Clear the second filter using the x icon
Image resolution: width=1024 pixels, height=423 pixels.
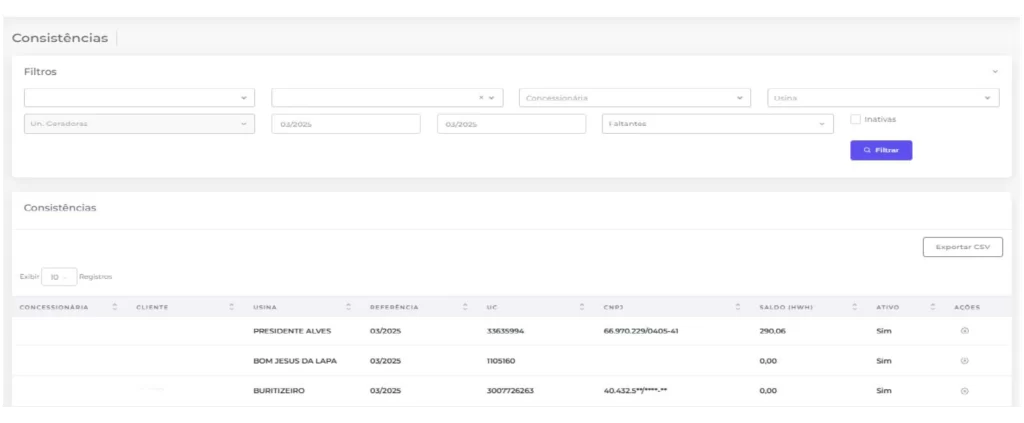point(481,98)
